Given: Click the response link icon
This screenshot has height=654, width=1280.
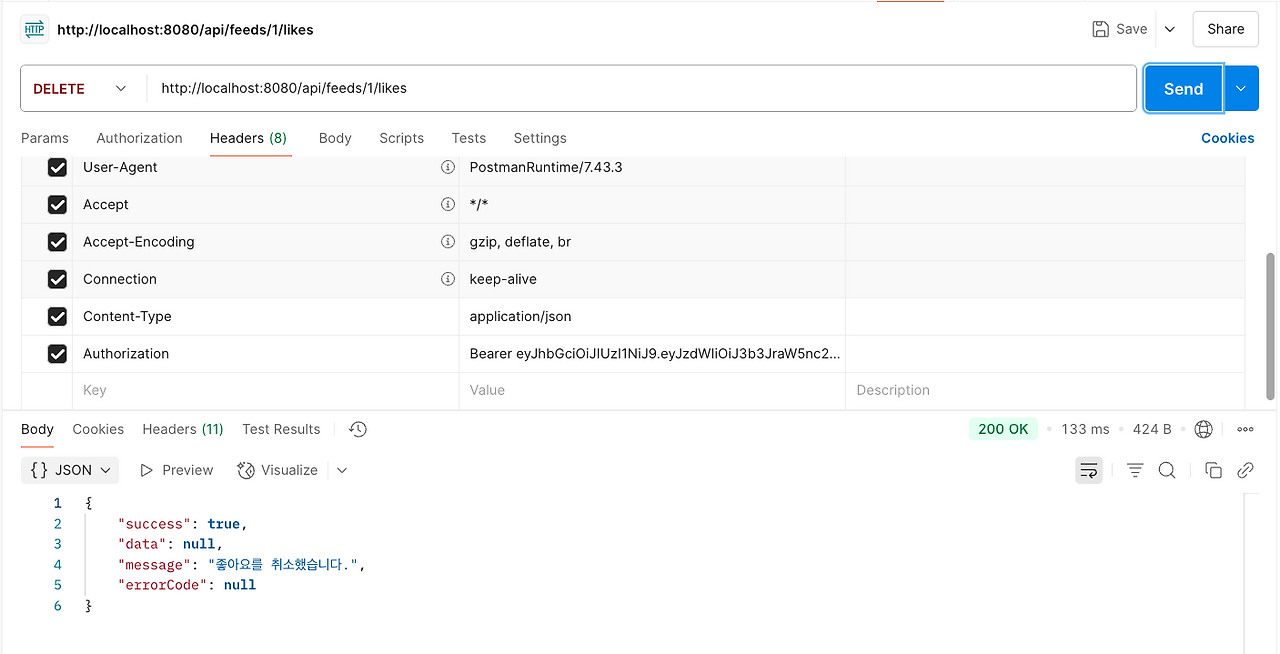Looking at the screenshot, I should point(1245,470).
